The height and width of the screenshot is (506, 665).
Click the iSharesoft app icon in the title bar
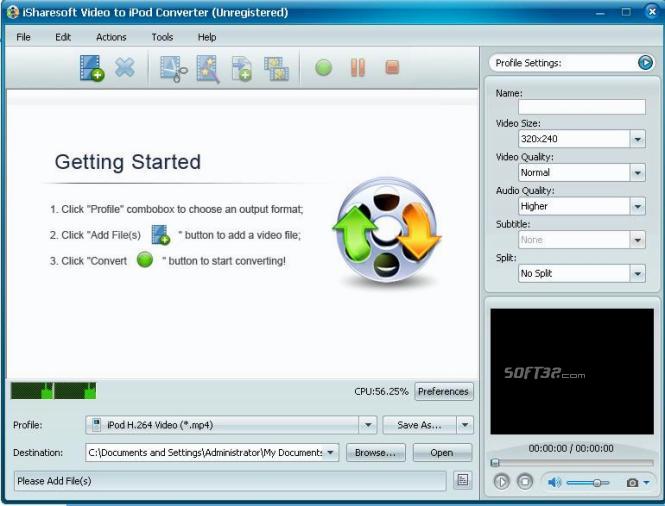(x=13, y=12)
